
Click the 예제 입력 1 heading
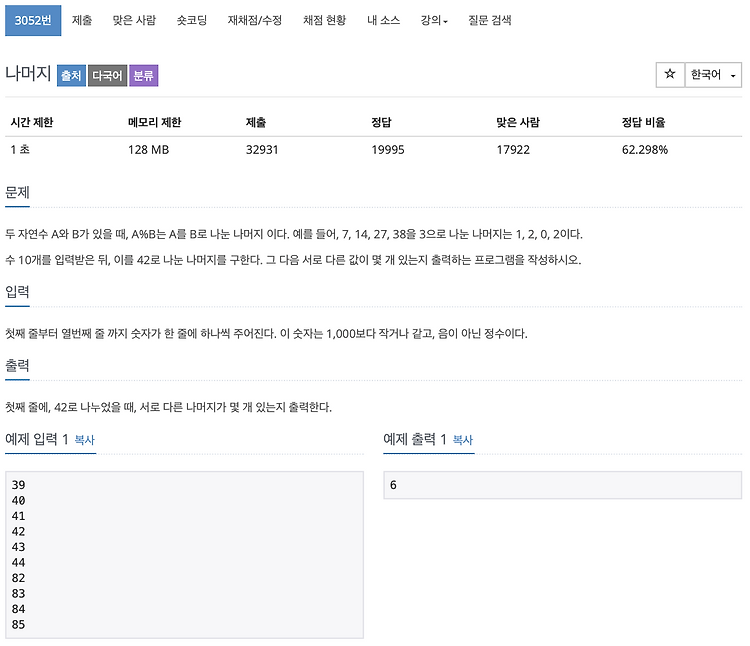click(37, 439)
